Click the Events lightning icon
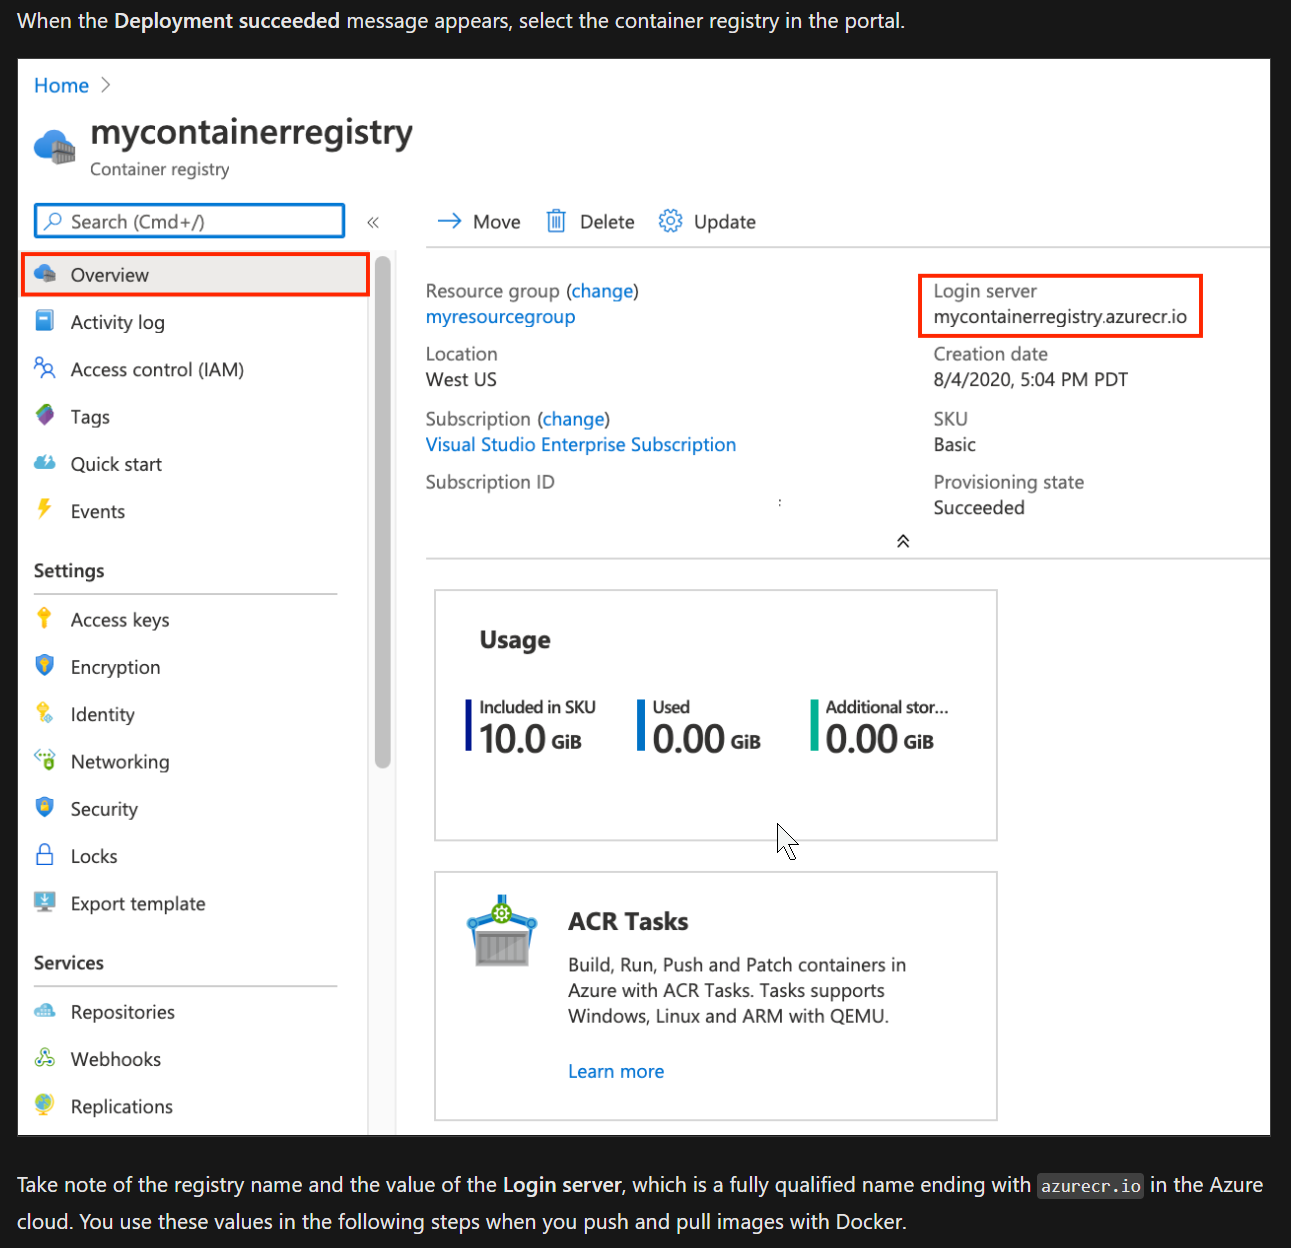The image size is (1291, 1248). point(44,509)
